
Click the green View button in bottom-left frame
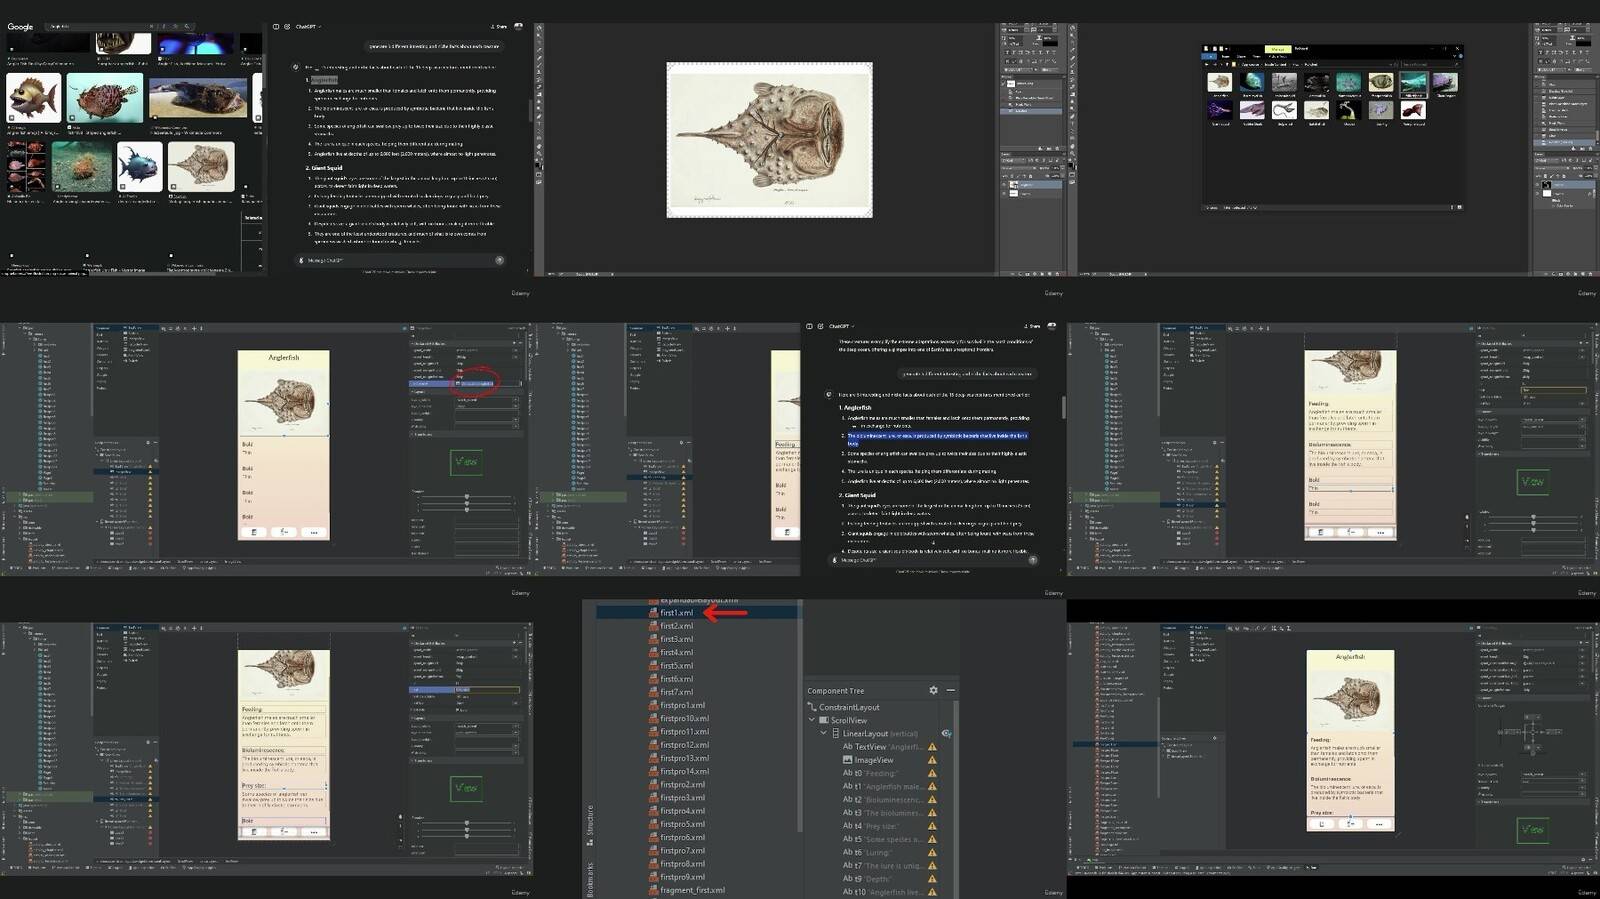point(466,788)
